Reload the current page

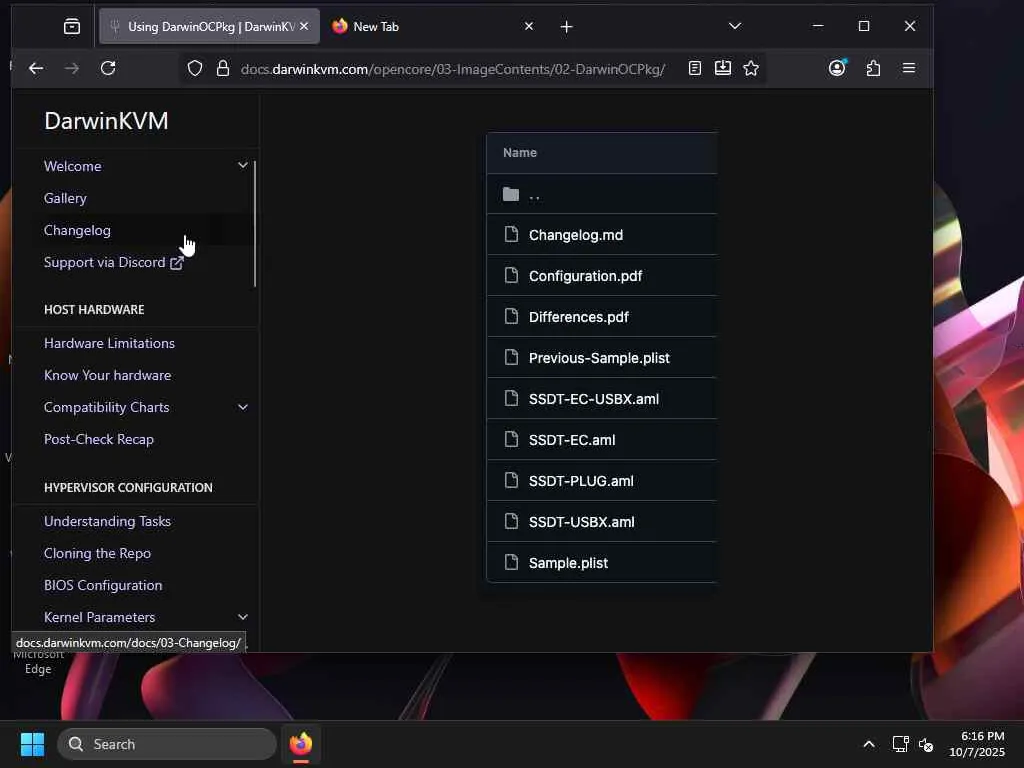click(108, 68)
